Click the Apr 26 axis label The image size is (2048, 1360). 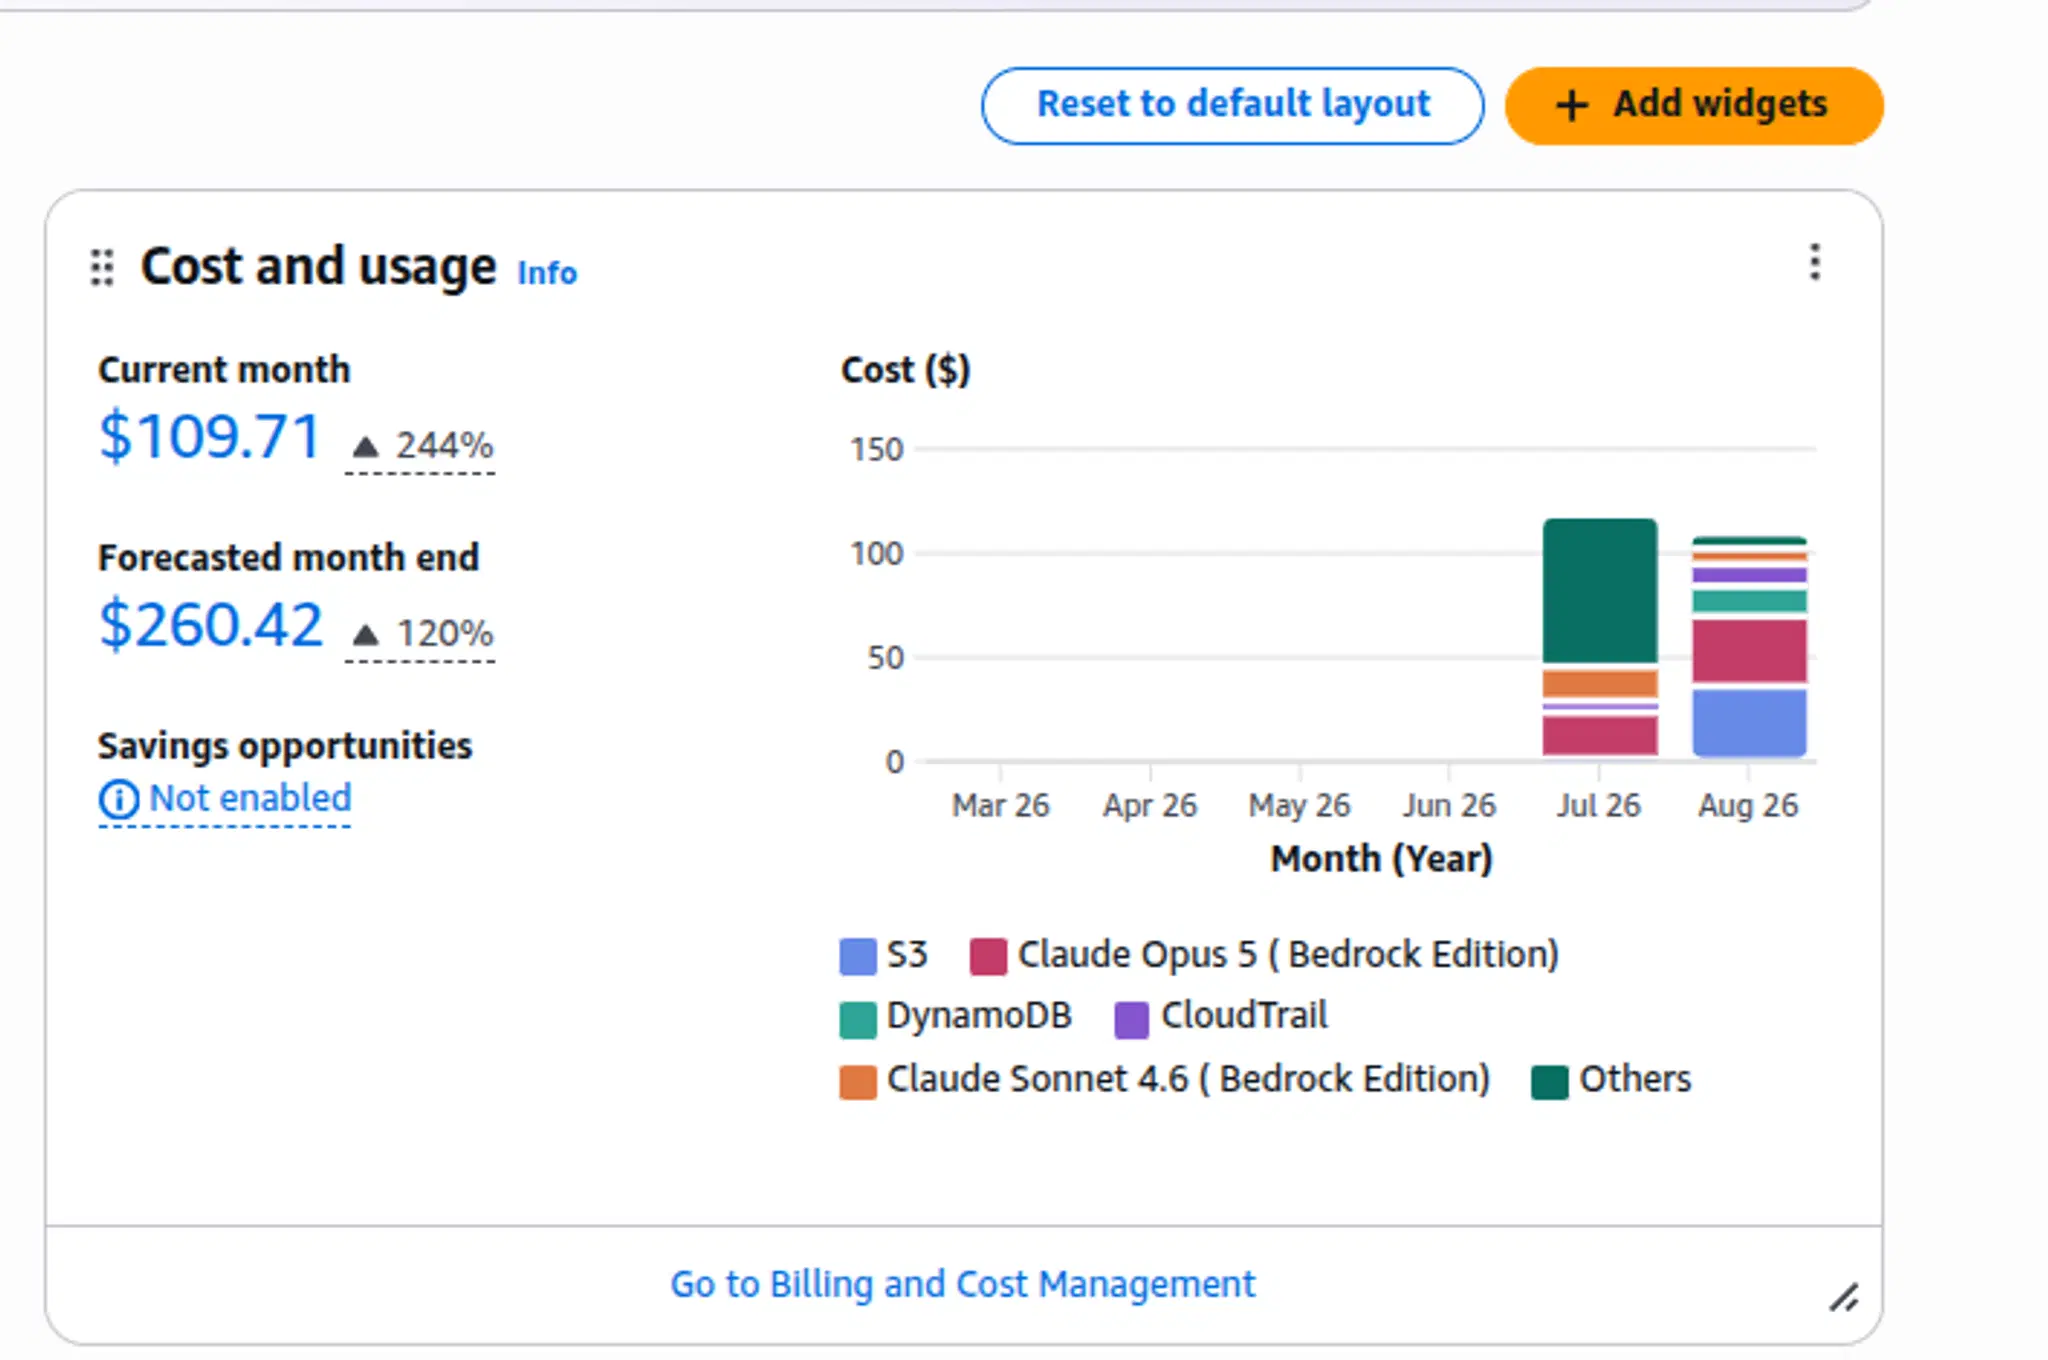click(1150, 805)
